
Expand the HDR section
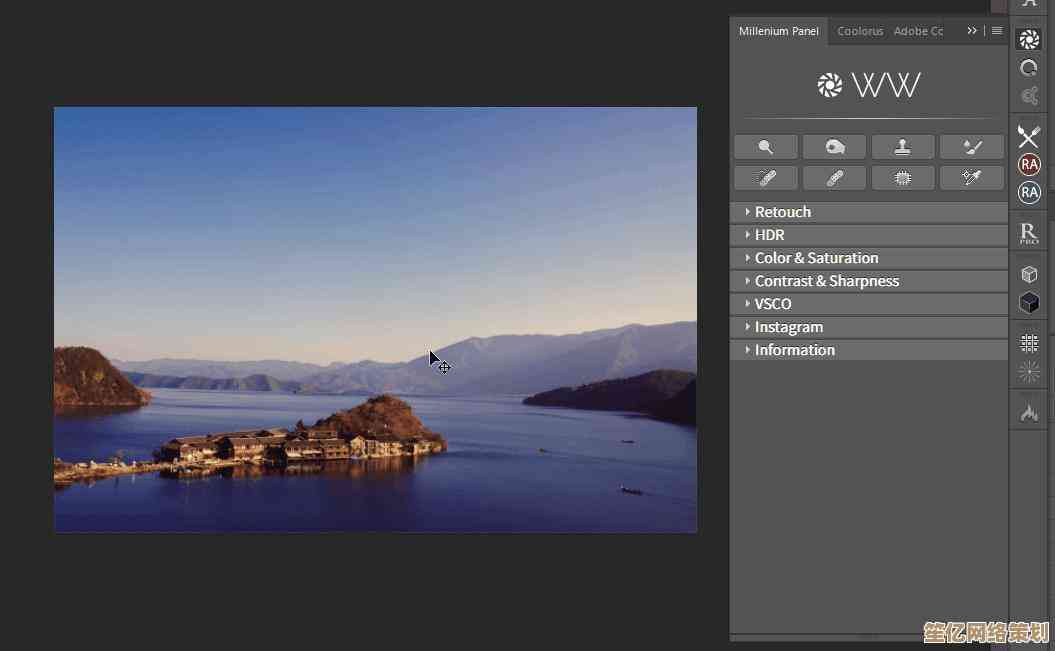click(769, 235)
